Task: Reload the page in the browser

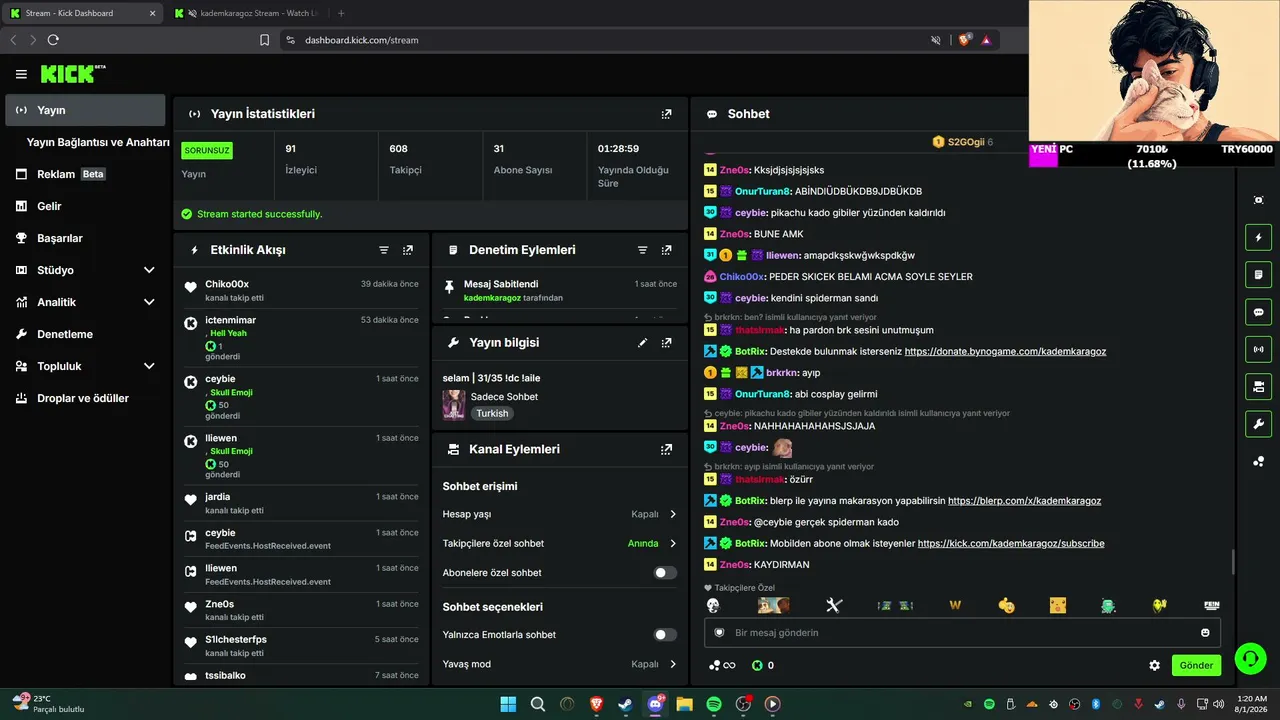Action: pos(53,40)
